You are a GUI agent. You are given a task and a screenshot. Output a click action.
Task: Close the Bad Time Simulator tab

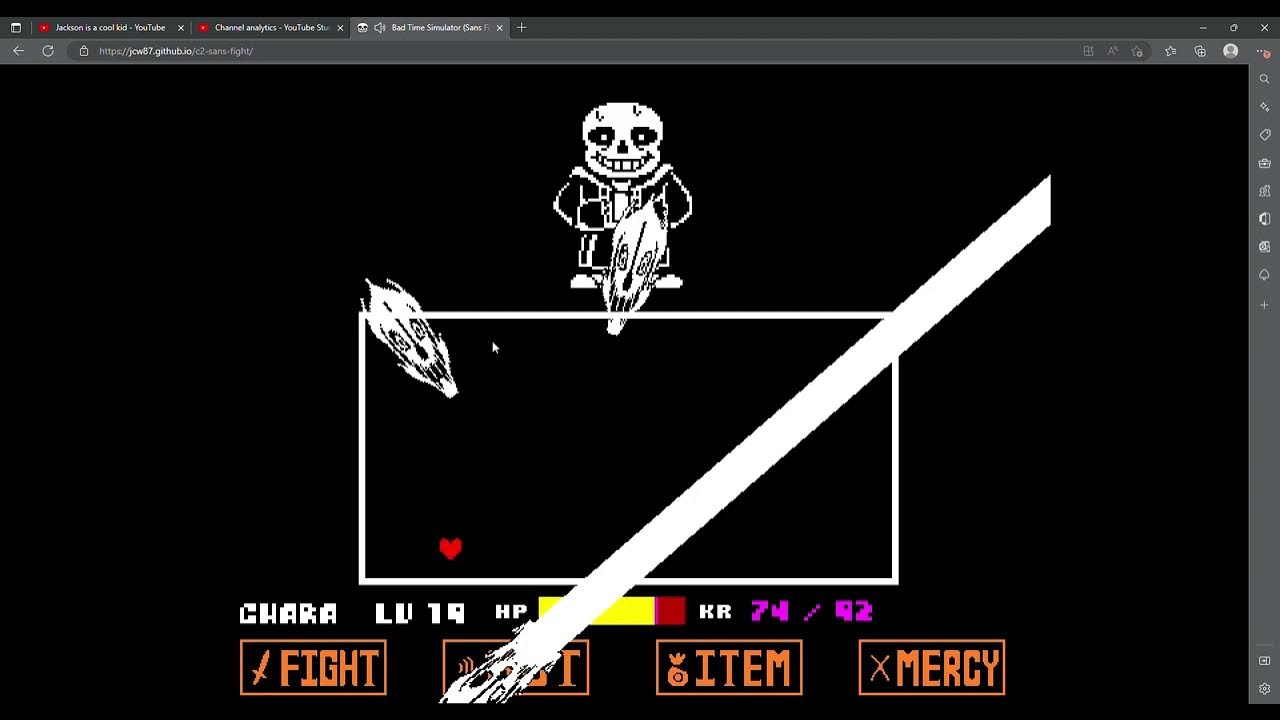click(500, 28)
